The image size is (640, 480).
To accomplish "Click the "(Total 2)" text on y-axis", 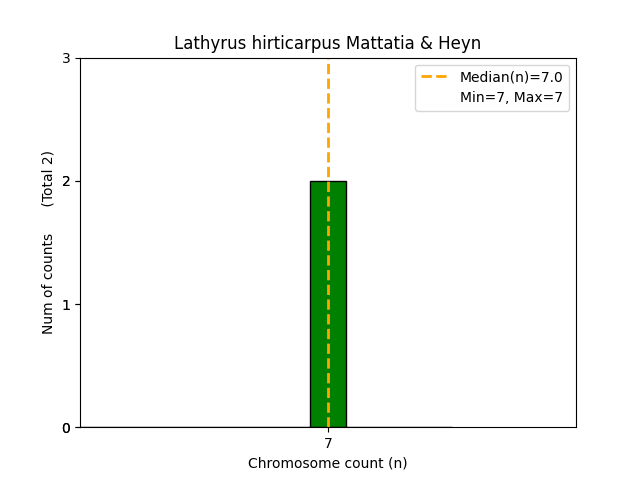I will click(x=48, y=179).
